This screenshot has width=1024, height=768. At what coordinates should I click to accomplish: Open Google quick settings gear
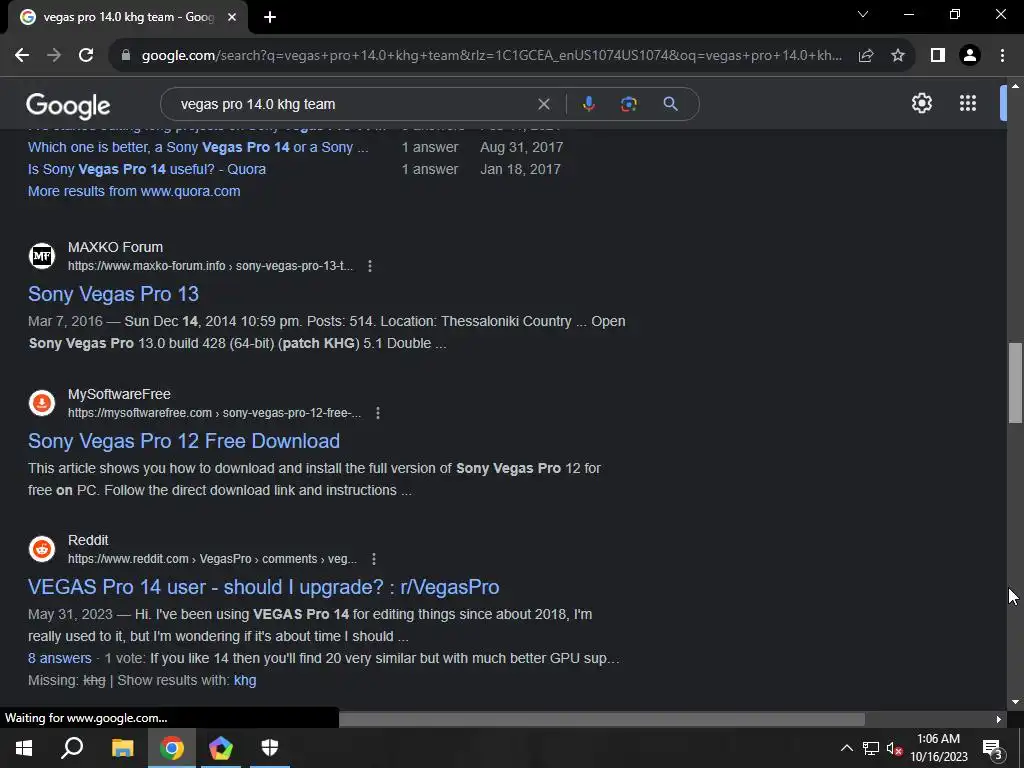921,103
